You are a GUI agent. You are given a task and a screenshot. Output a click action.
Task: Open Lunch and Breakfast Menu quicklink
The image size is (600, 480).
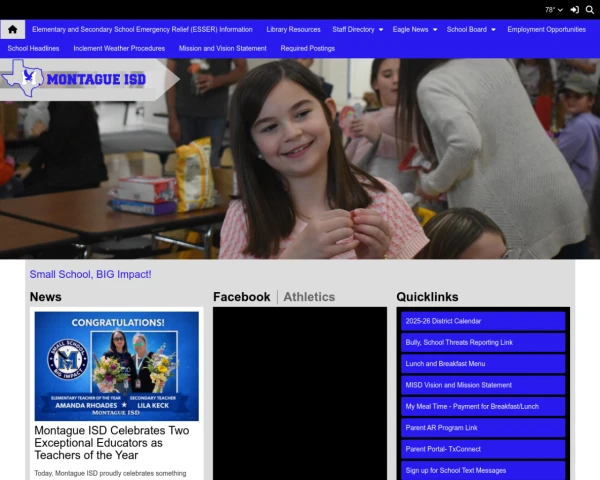coord(483,364)
